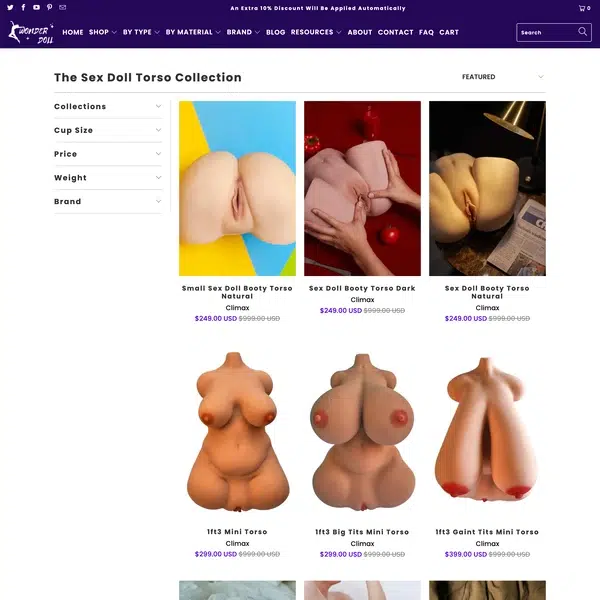Image resolution: width=600 pixels, height=600 pixels.
Task: Expand the Brand filter in sidebar
Action: (x=108, y=201)
